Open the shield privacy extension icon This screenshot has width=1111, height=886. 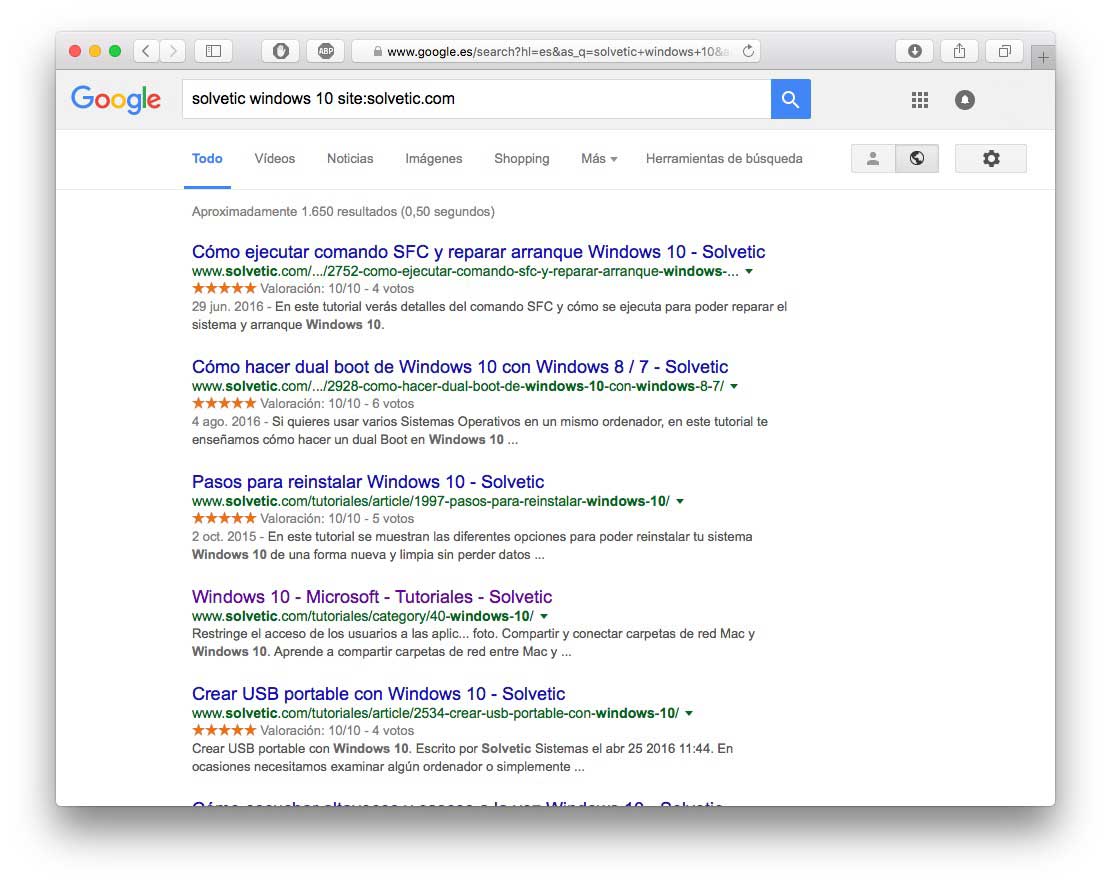(281, 51)
